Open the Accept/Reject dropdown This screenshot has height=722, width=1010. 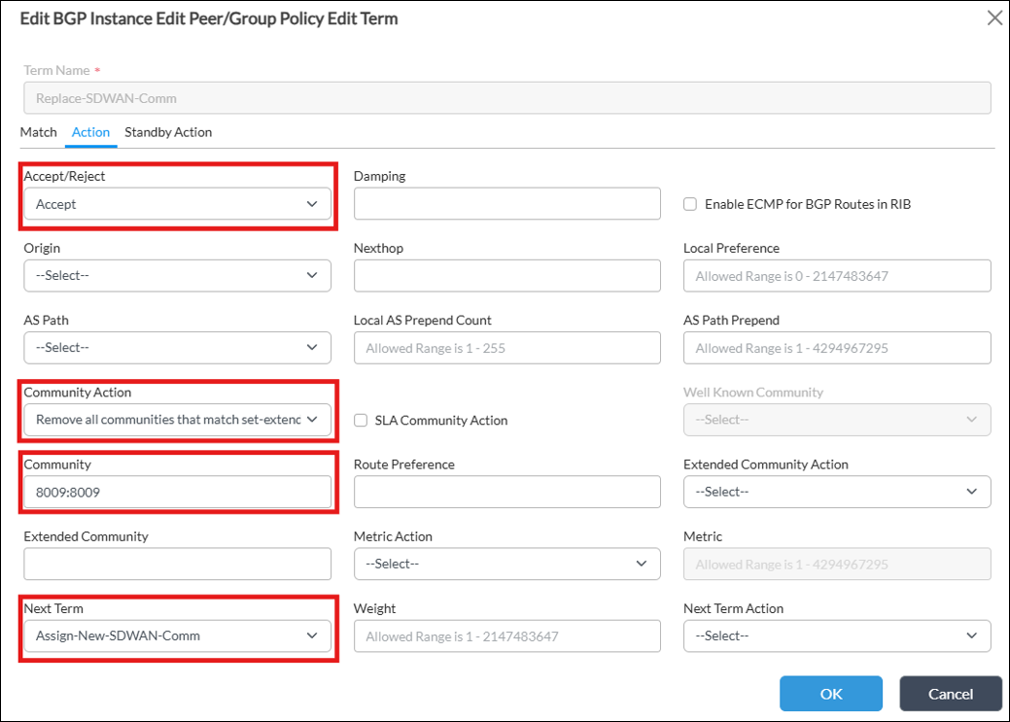[177, 204]
